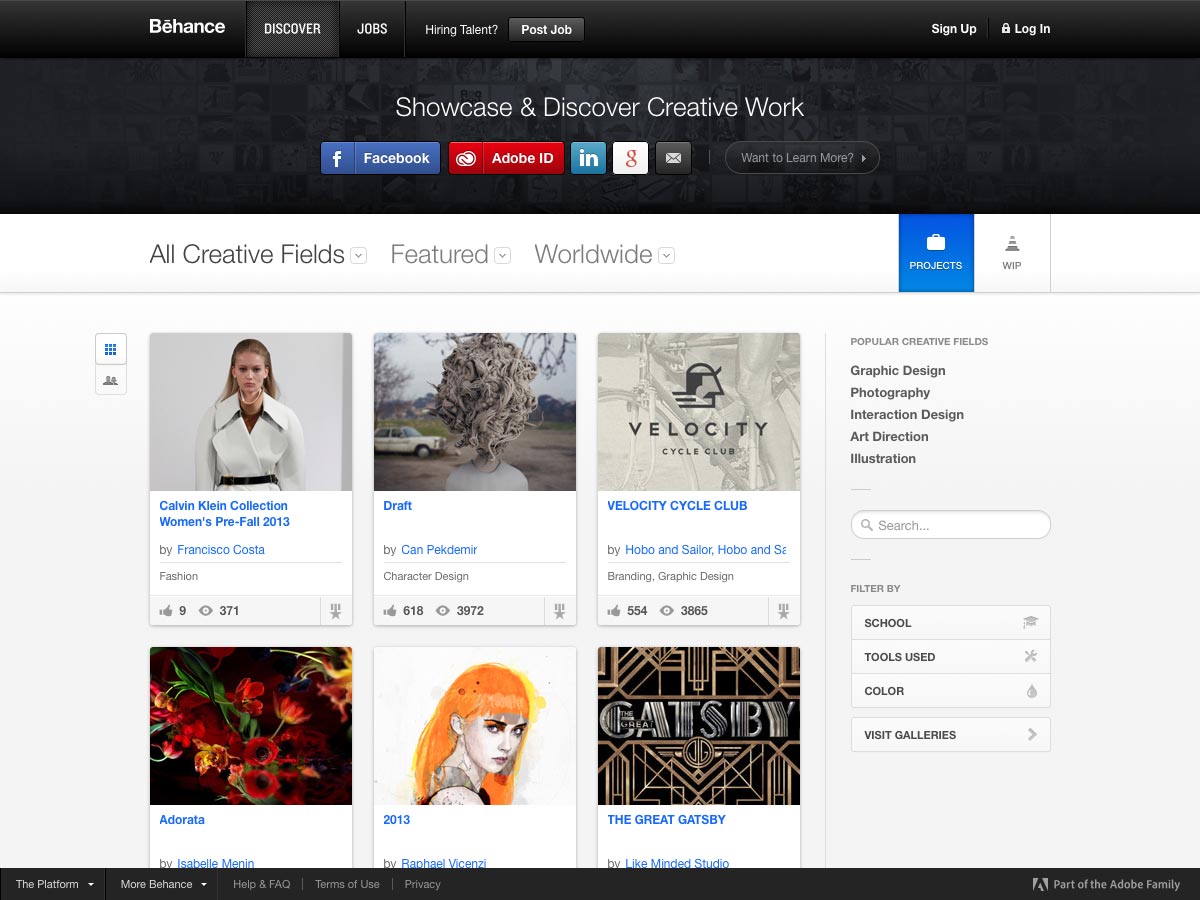
Task: Open The Great Gatsby thumbnail
Action: [x=699, y=726]
